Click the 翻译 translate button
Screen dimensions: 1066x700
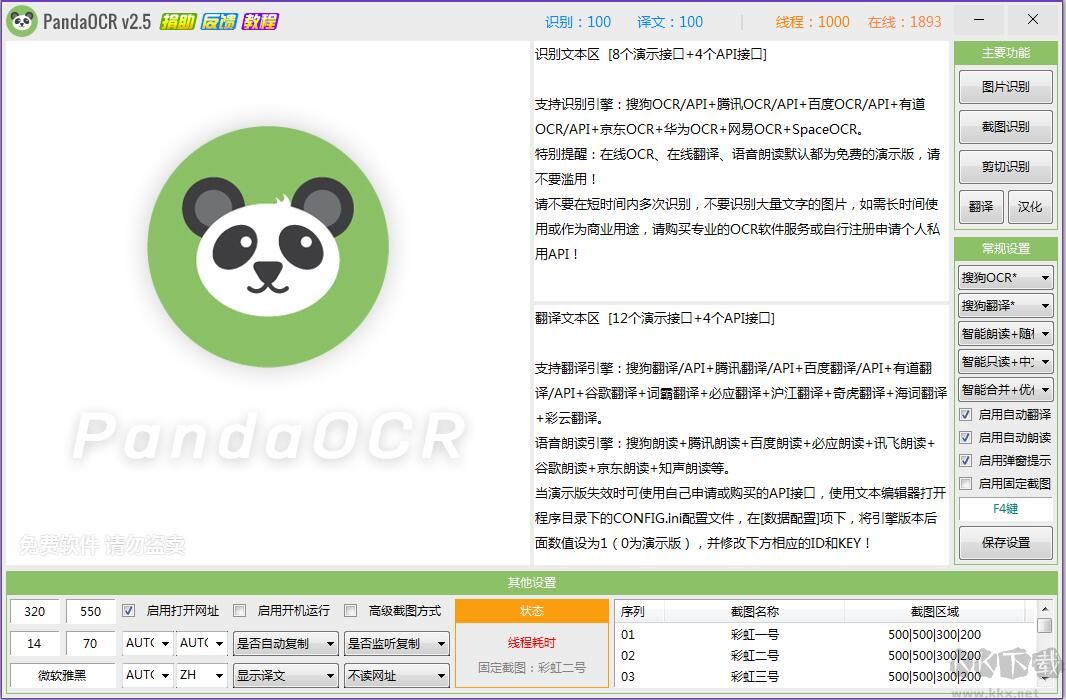pos(981,207)
